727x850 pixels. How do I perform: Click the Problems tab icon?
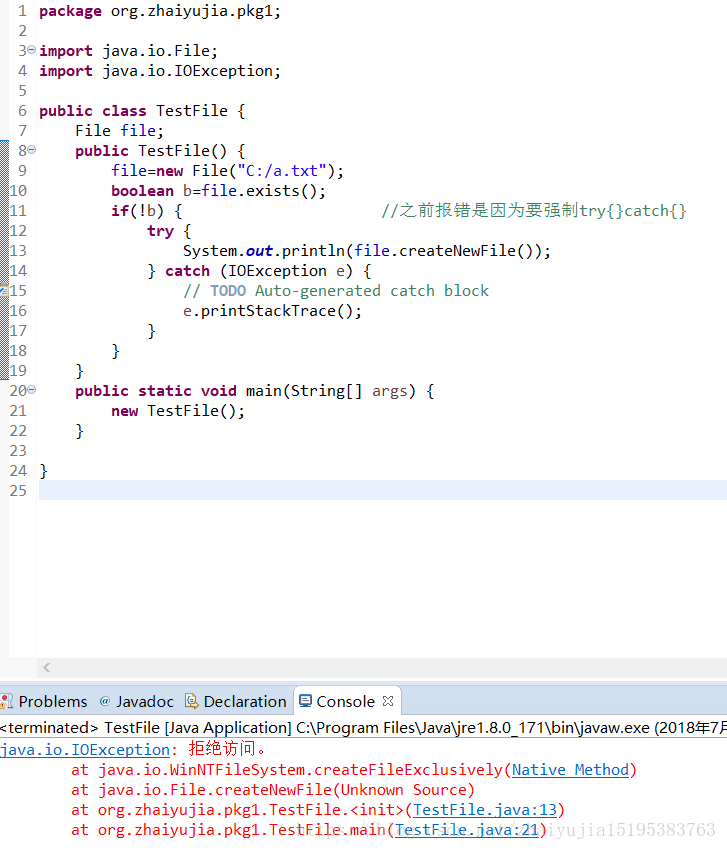pyautogui.click(x=6, y=701)
